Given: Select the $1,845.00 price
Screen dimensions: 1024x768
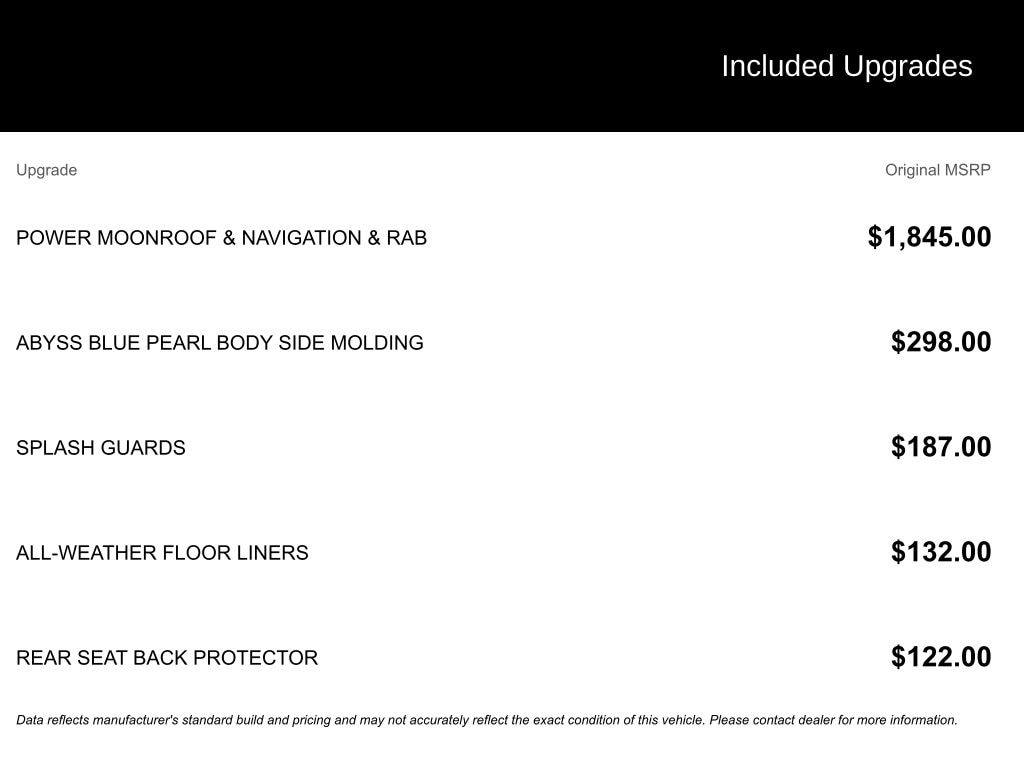Looking at the screenshot, I should 929,237.
